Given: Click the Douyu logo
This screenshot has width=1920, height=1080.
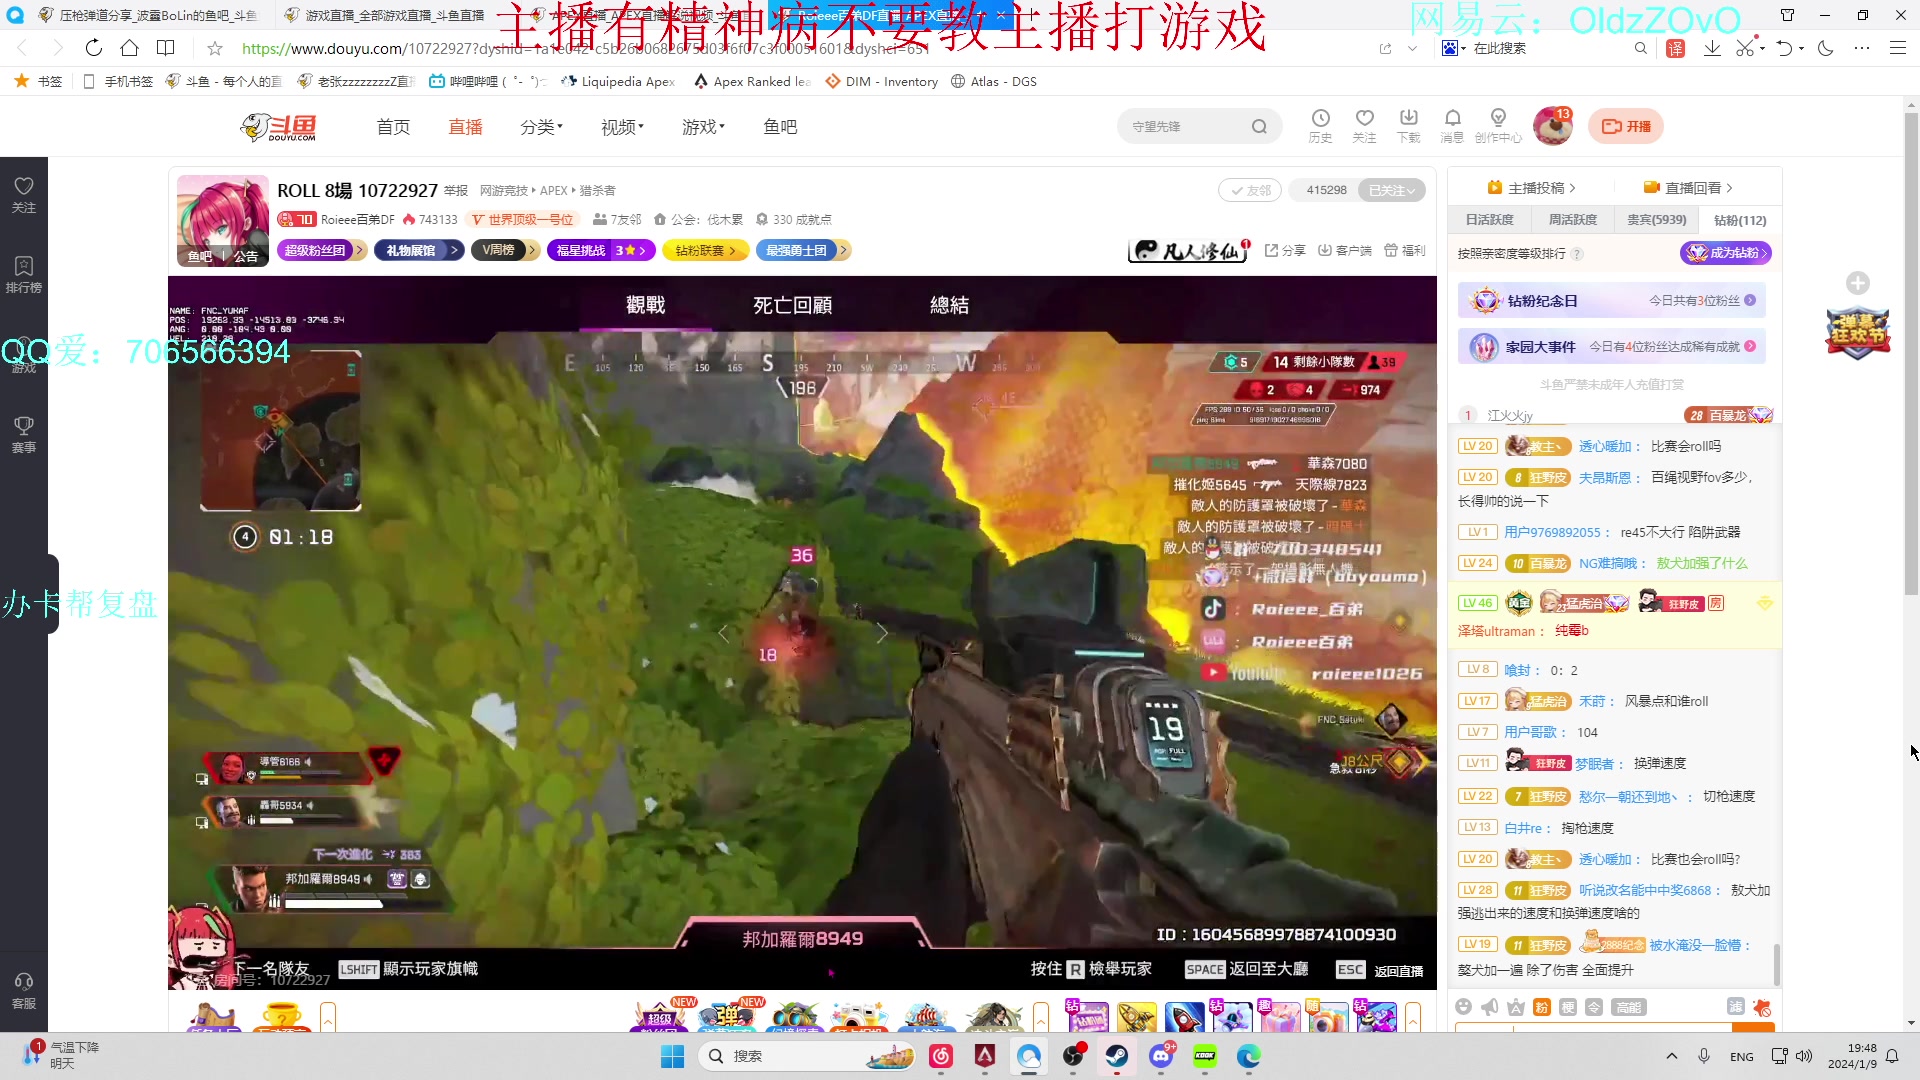Looking at the screenshot, I should (279, 127).
